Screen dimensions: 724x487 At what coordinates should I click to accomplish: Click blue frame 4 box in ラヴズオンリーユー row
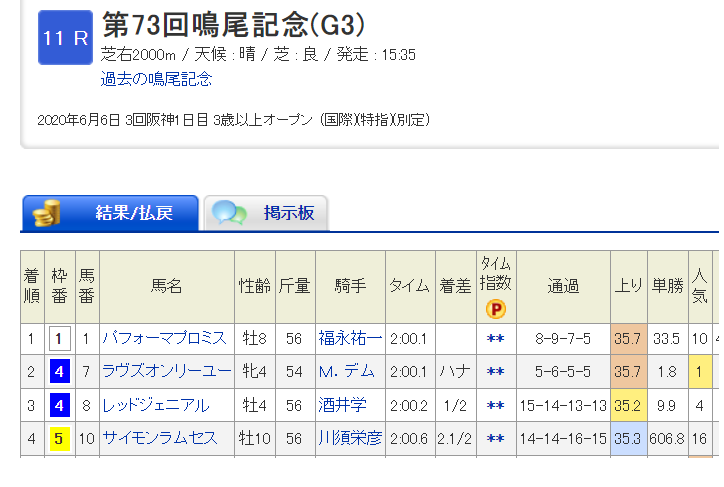60,371
